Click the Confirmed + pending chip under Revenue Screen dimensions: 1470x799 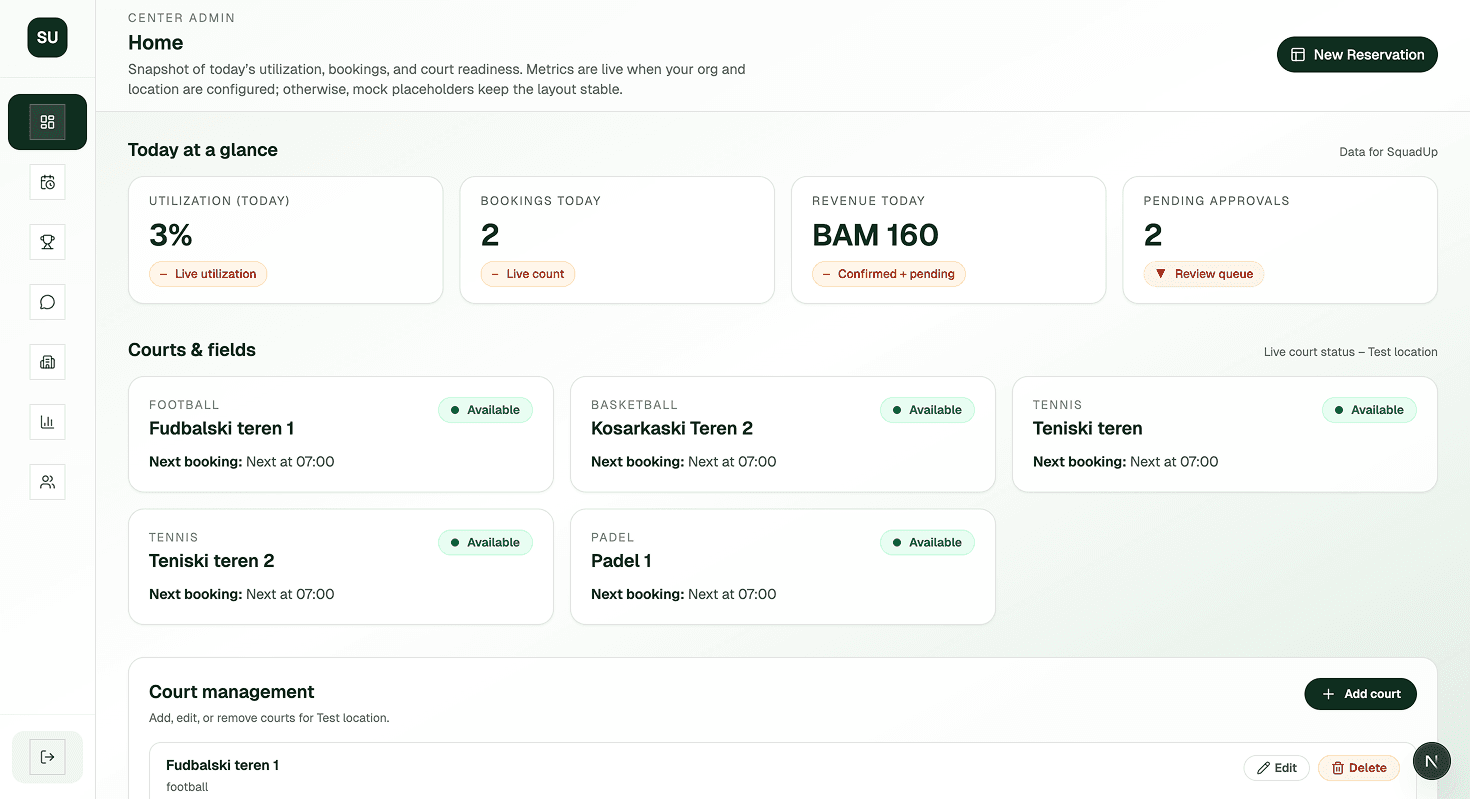[888, 273]
